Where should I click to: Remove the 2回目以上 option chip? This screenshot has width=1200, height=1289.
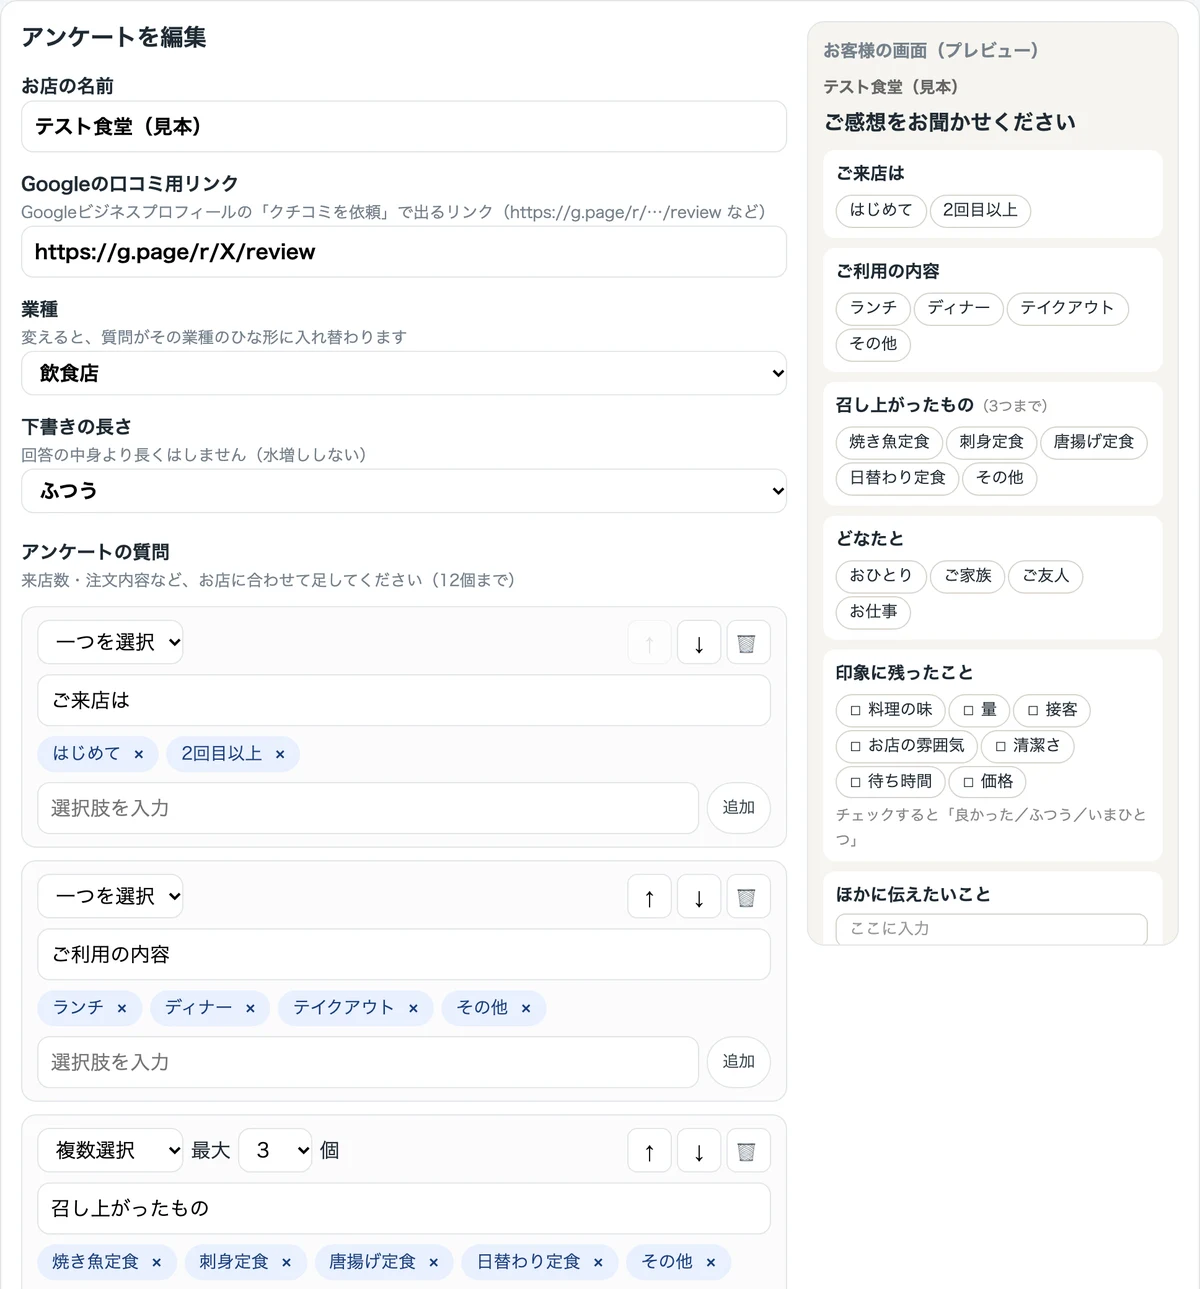(280, 754)
